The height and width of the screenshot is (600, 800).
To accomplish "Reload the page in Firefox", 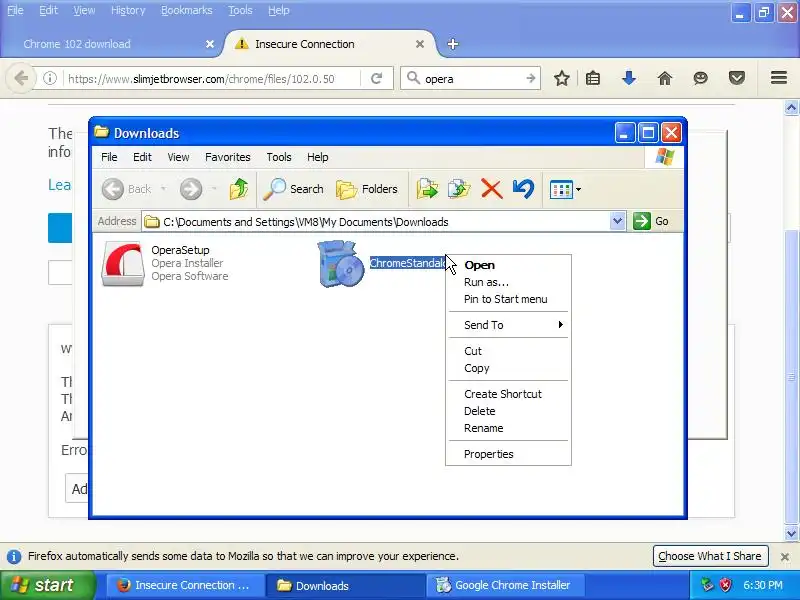I will click(x=377, y=79).
